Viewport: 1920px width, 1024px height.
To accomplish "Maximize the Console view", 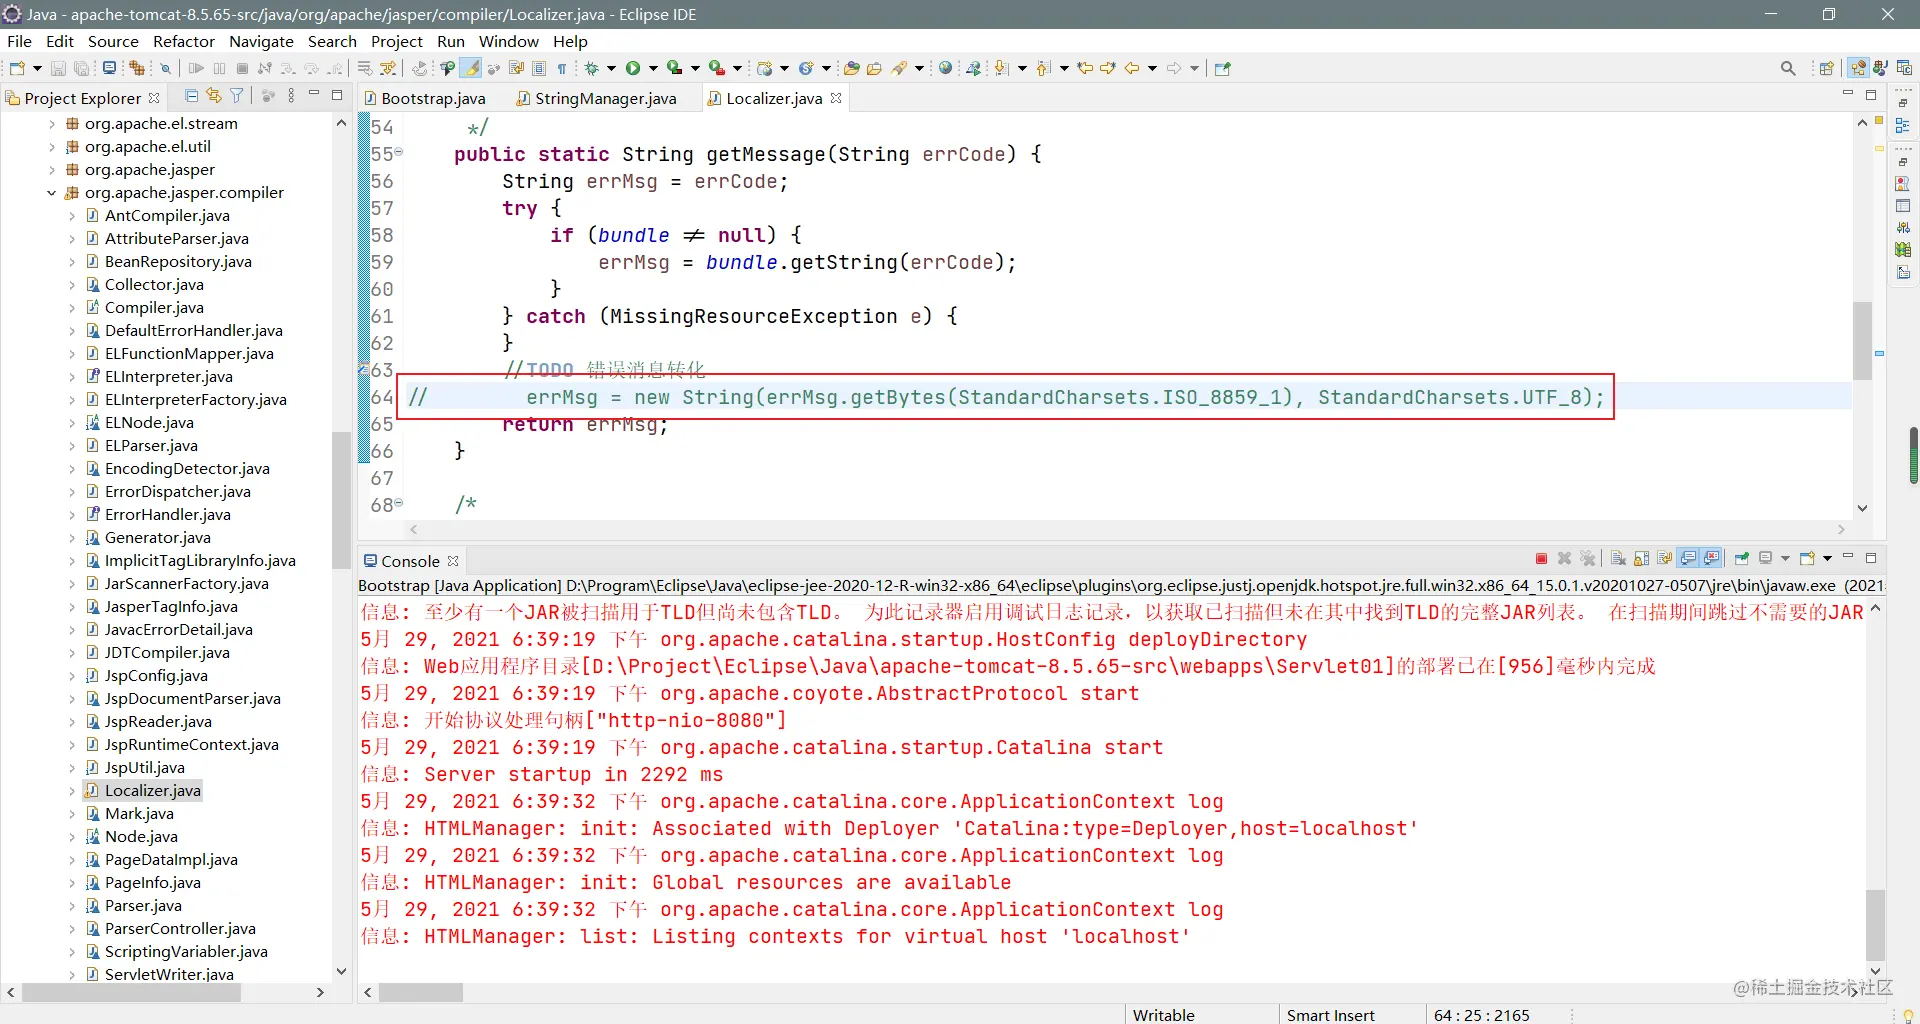I will pos(1871,558).
